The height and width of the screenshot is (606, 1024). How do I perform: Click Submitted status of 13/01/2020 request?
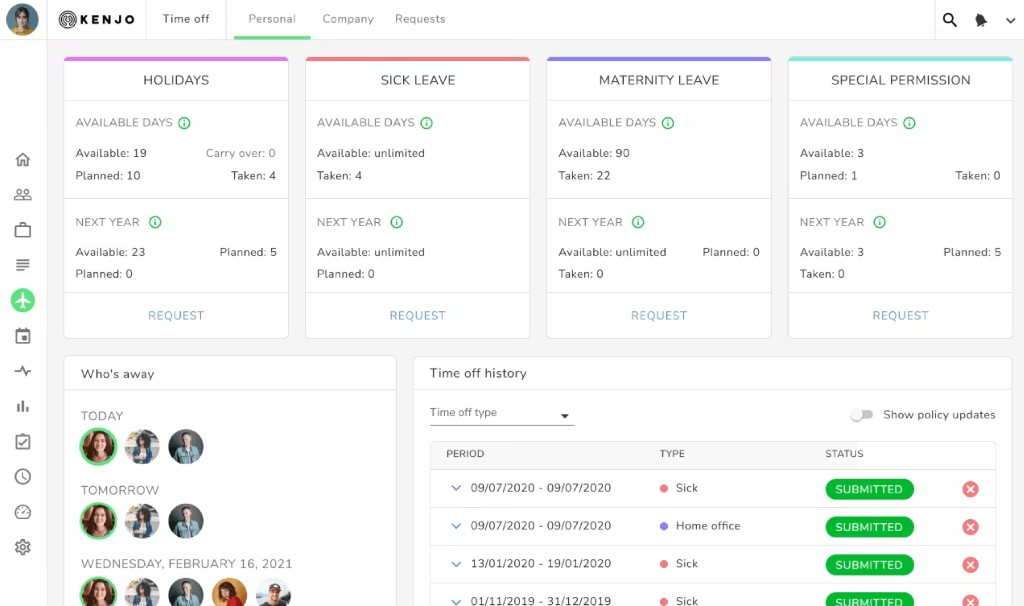[869, 565]
